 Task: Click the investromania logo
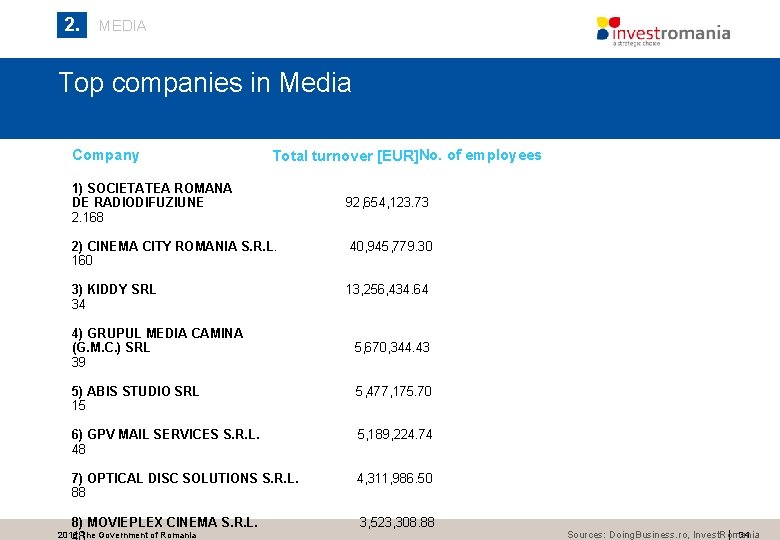point(663,31)
